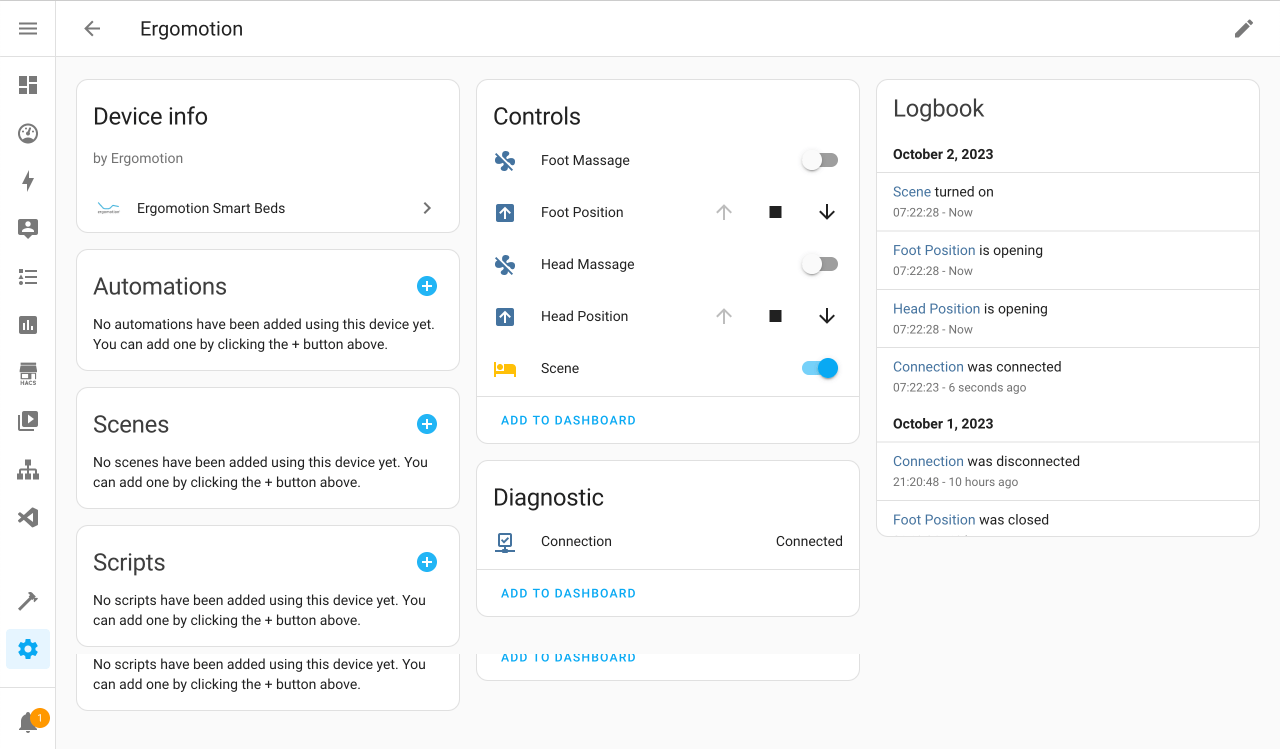Image resolution: width=1280 pixels, height=749 pixels.
Task: Click the Foot Position label
Action: tap(582, 212)
